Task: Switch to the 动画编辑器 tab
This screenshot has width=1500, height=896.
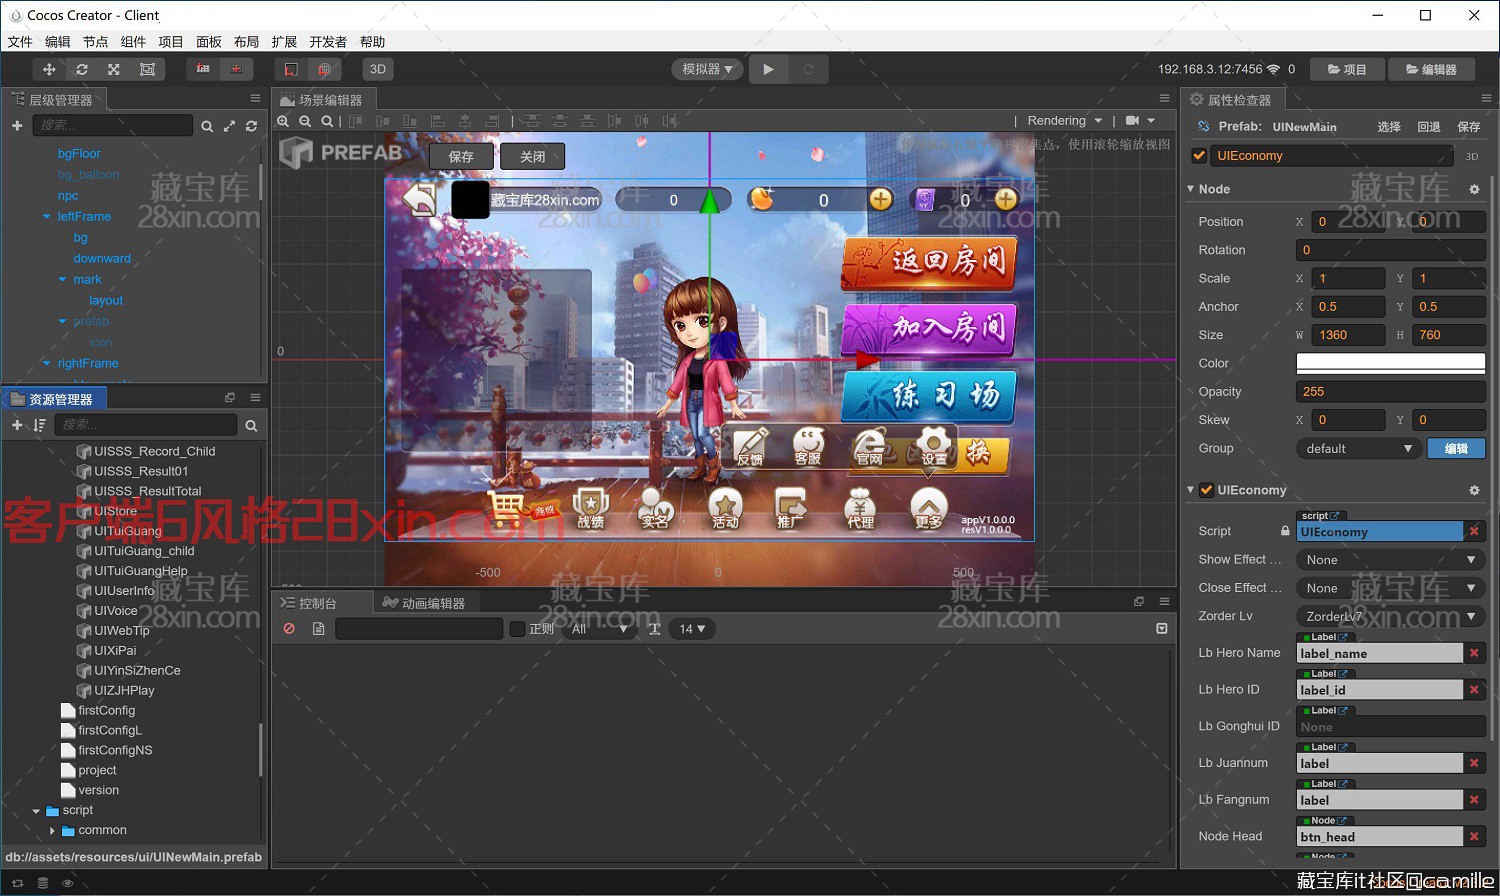Action: (x=424, y=603)
